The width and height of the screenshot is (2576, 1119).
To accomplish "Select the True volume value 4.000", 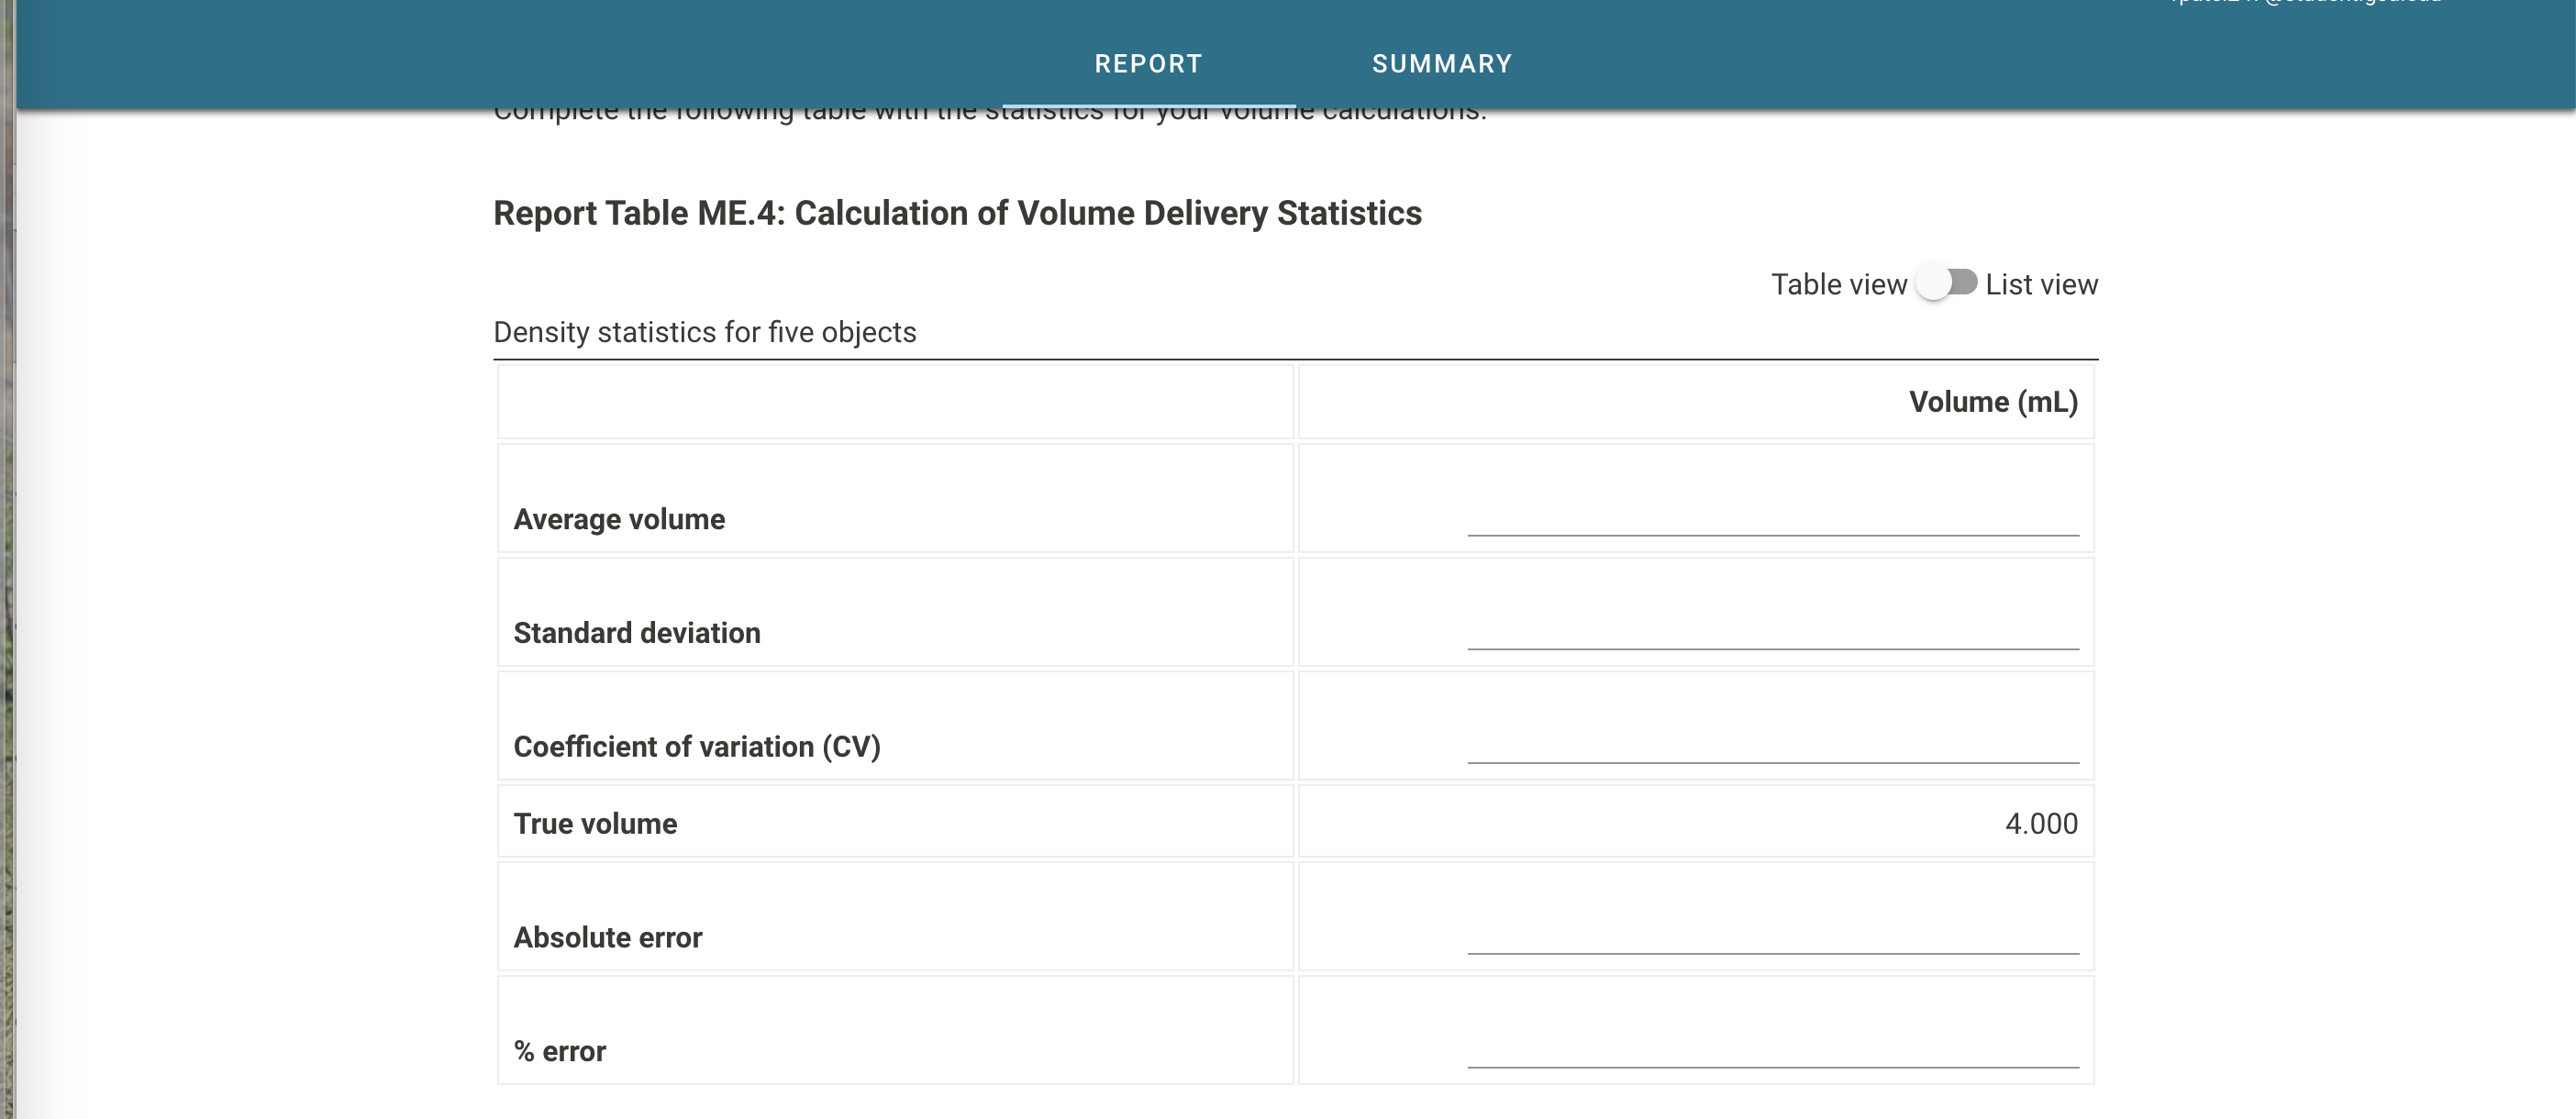I will point(2040,823).
